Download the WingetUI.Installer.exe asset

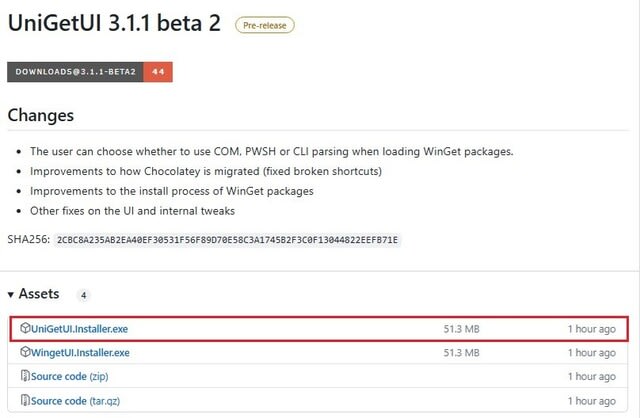pos(80,352)
